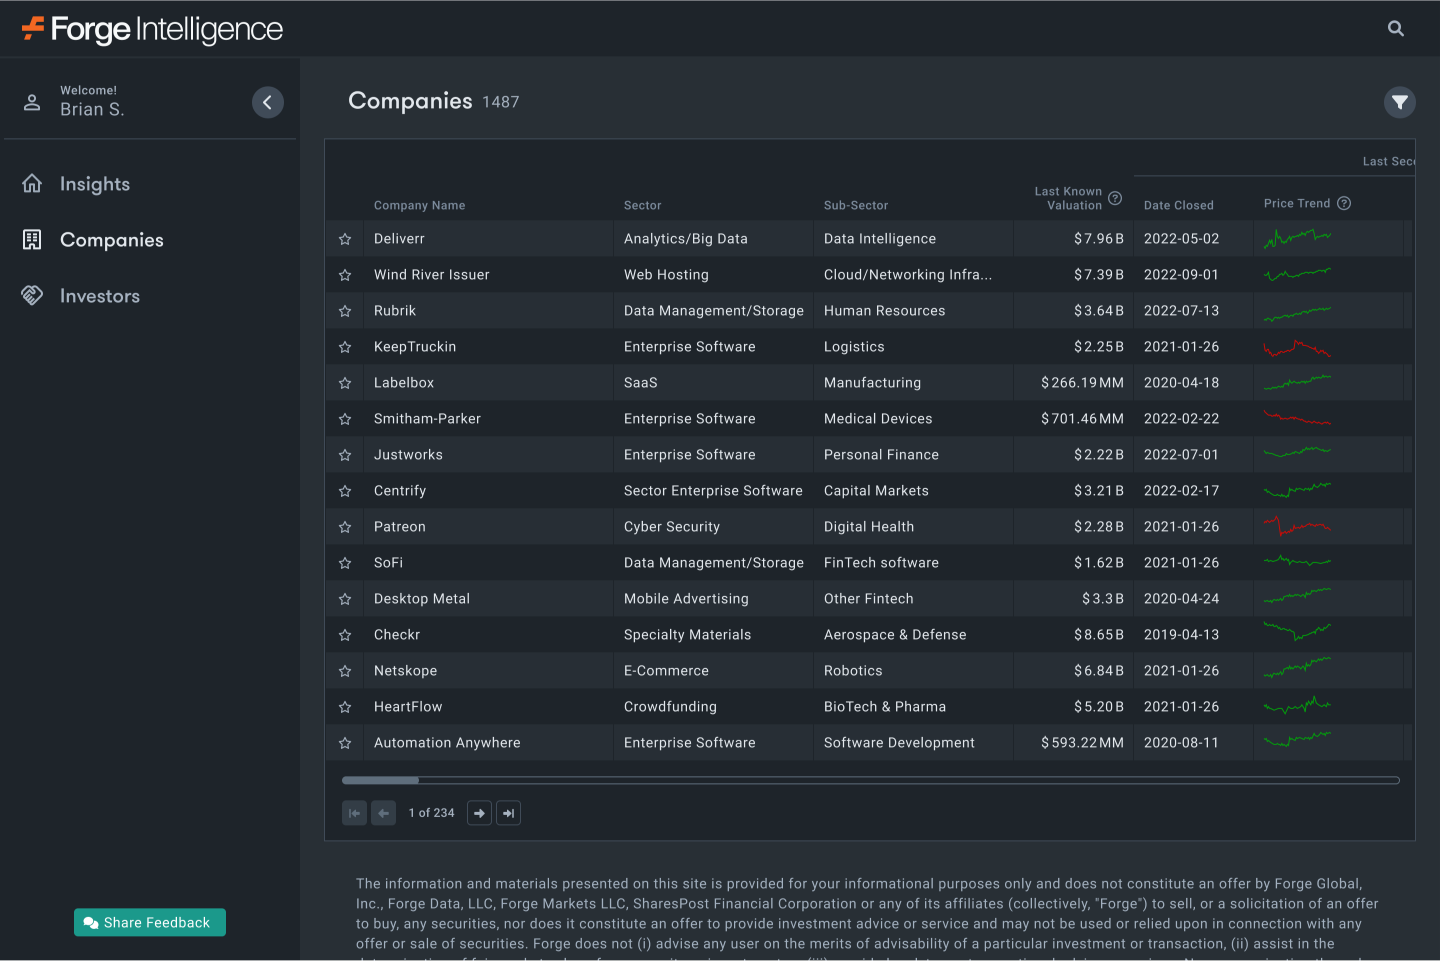This screenshot has width=1440, height=961.
Task: Sort by the Company Name column header
Action: (x=419, y=205)
